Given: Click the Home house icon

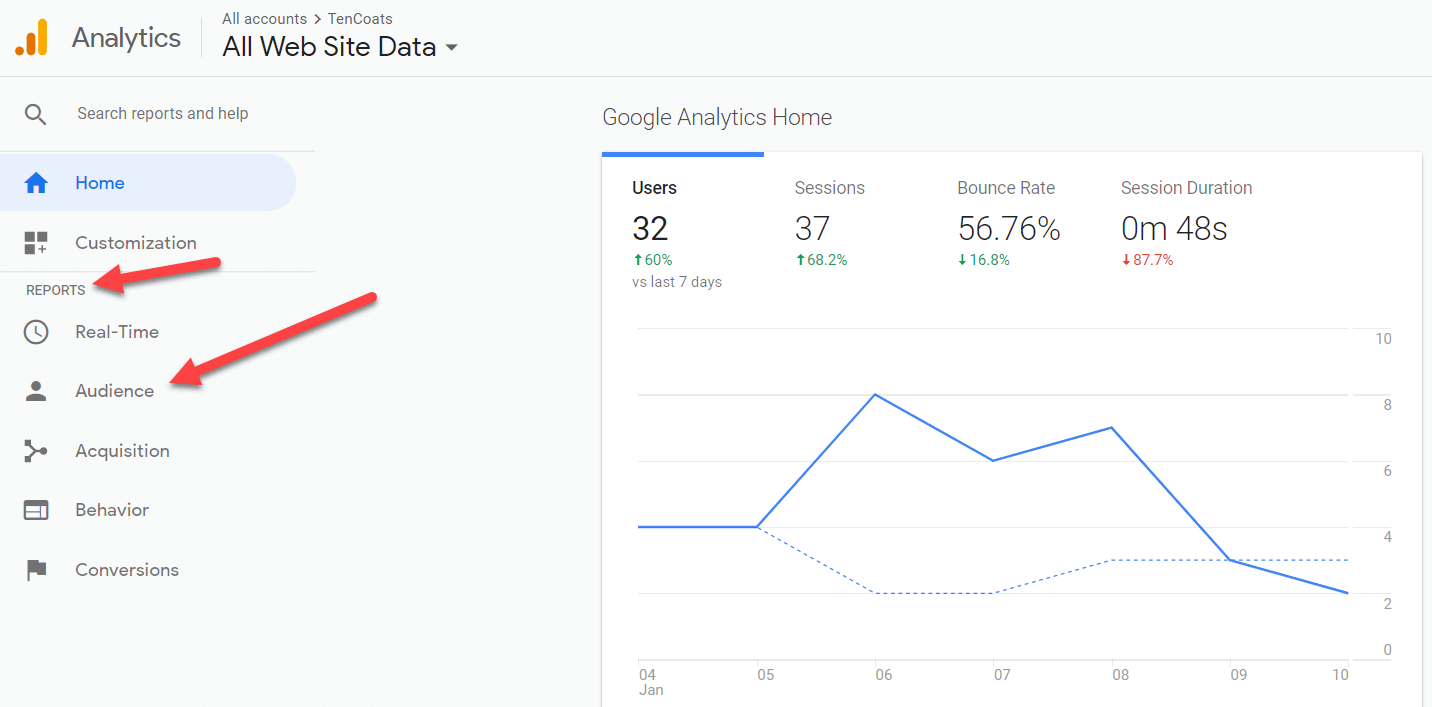Looking at the screenshot, I should (36, 183).
